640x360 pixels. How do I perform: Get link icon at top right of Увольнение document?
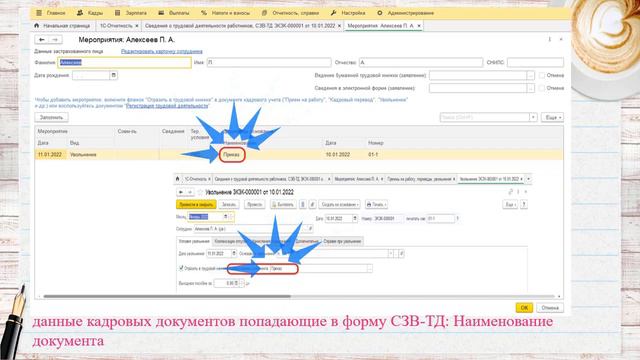510,192
